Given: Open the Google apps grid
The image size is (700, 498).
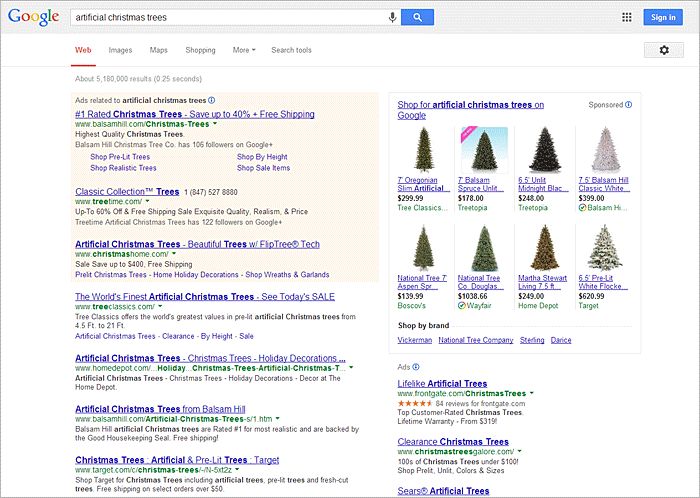Looking at the screenshot, I should [627, 17].
